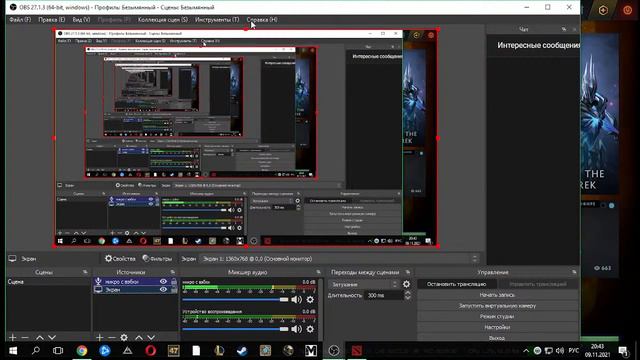Open the Файл menu

[x=20, y=20]
